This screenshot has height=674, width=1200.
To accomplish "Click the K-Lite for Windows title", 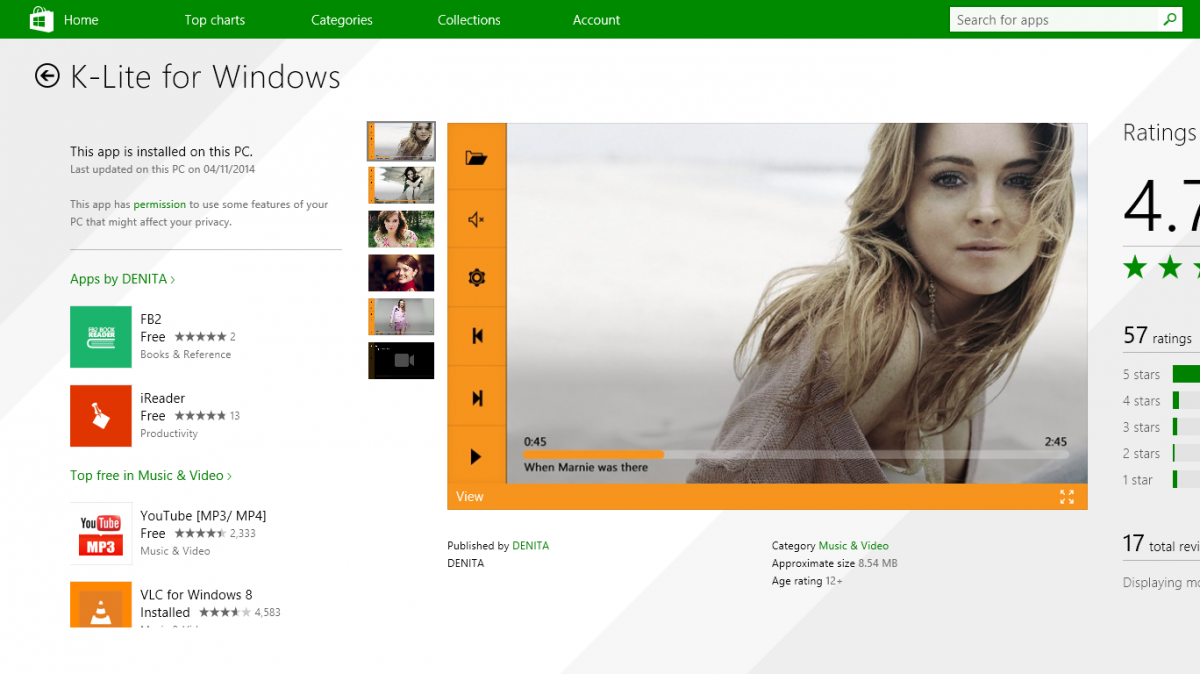I will [x=205, y=77].
